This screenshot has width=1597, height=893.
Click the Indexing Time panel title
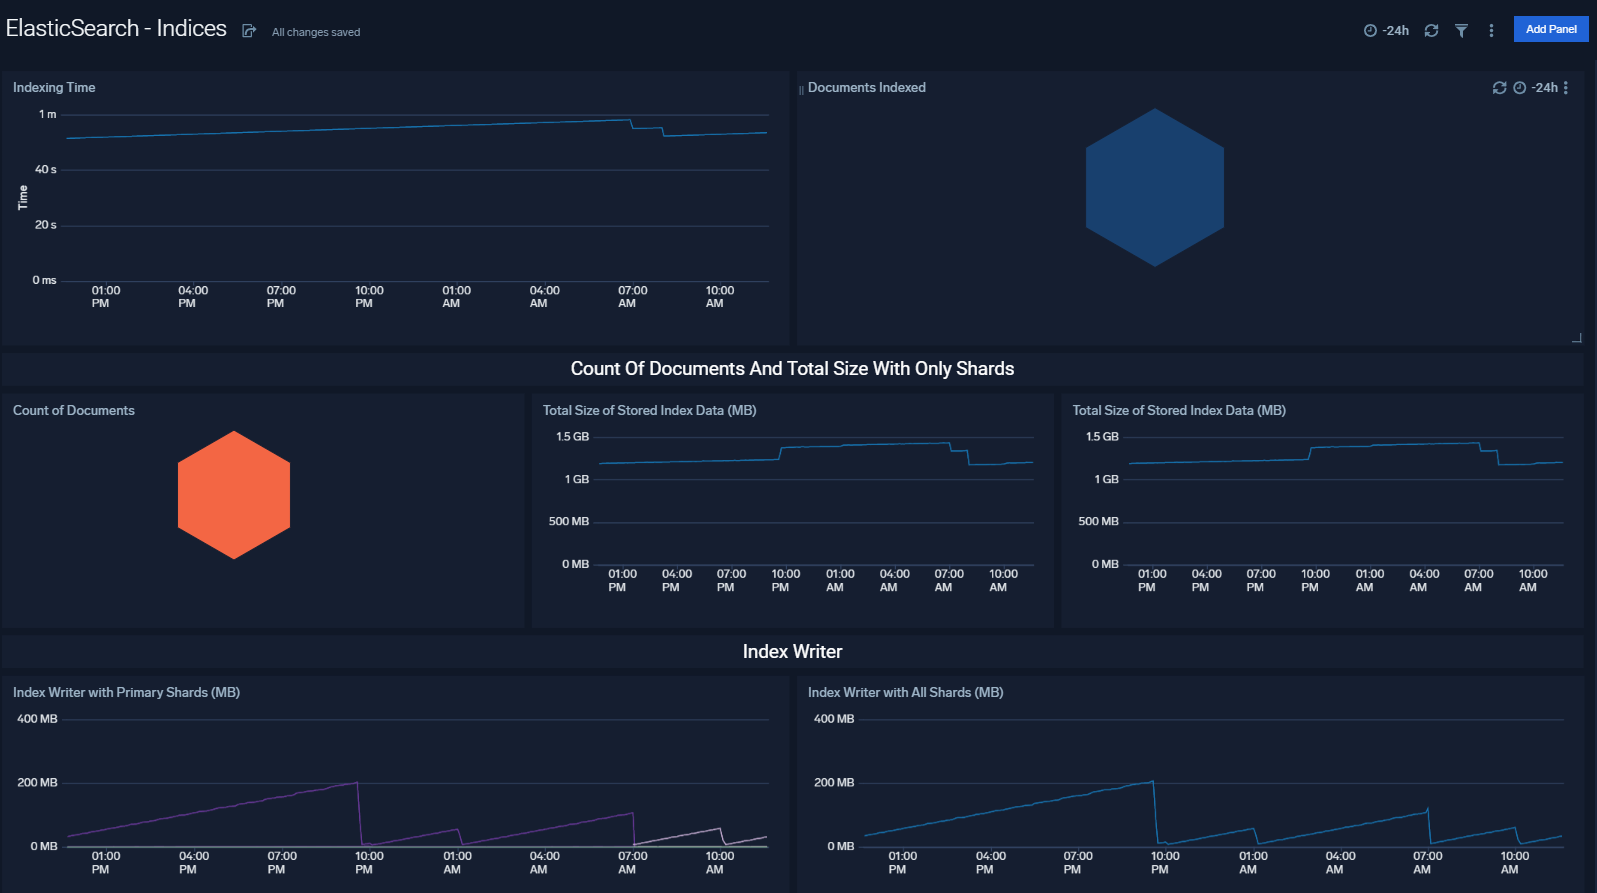[x=54, y=88]
